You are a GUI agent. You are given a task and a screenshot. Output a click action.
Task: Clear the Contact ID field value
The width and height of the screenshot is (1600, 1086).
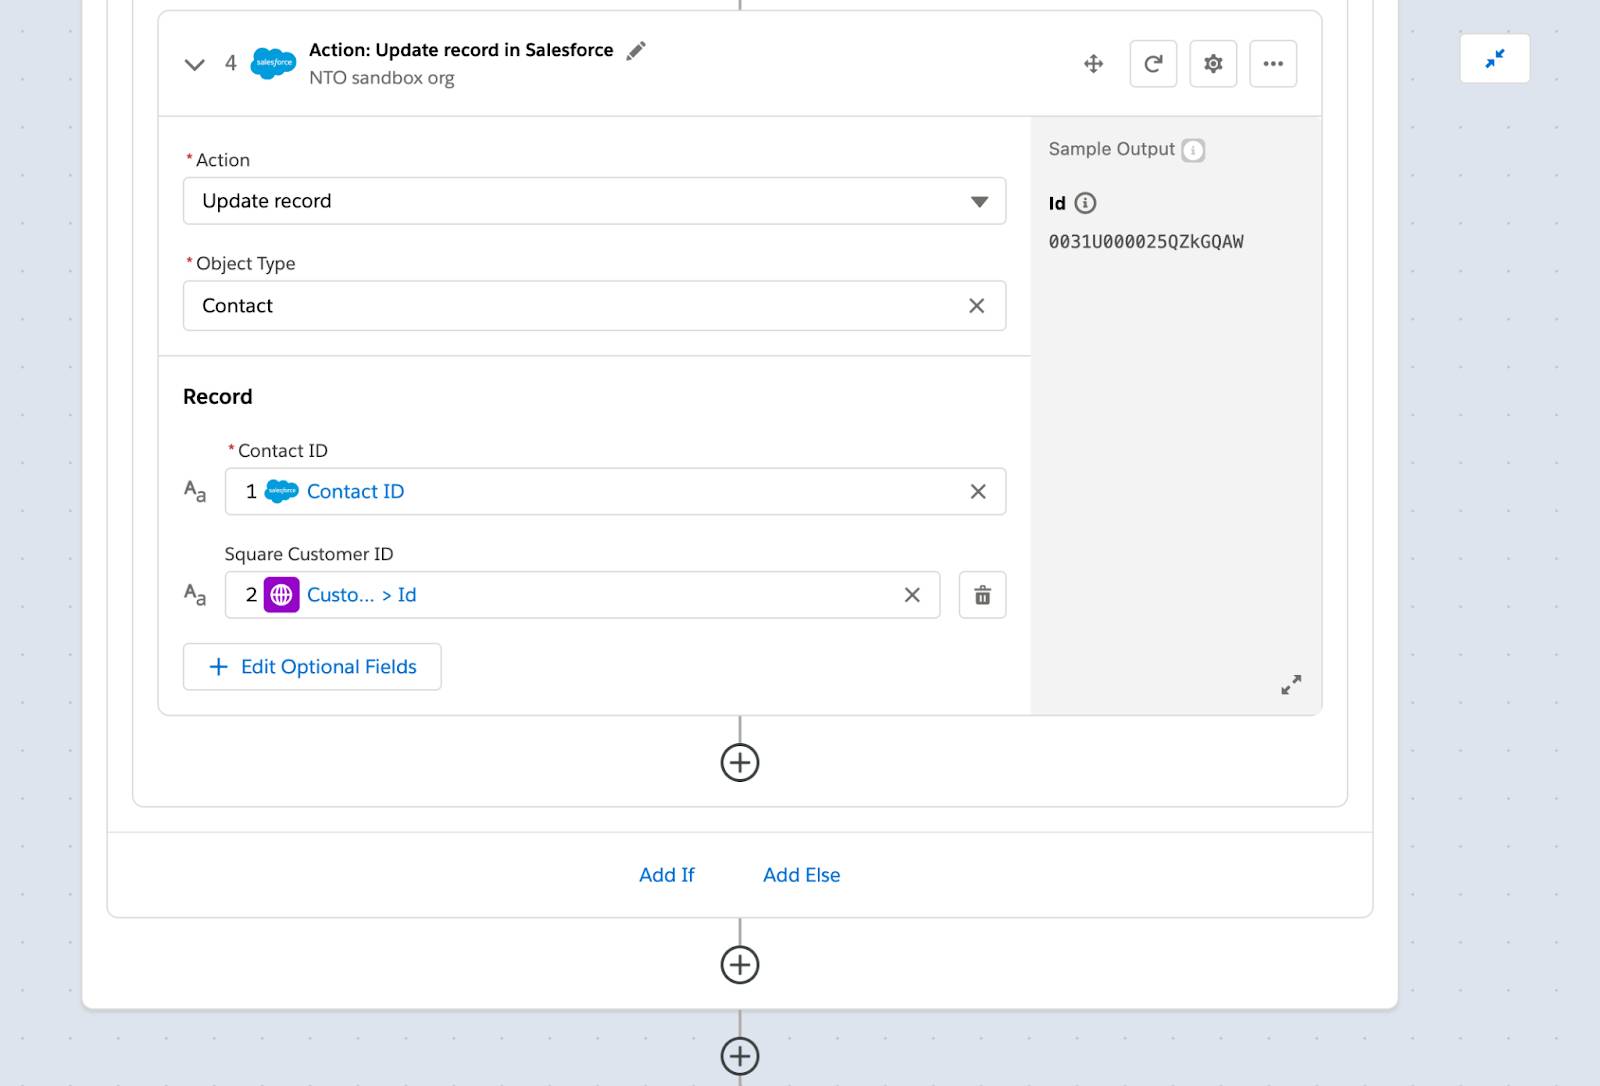(x=978, y=491)
